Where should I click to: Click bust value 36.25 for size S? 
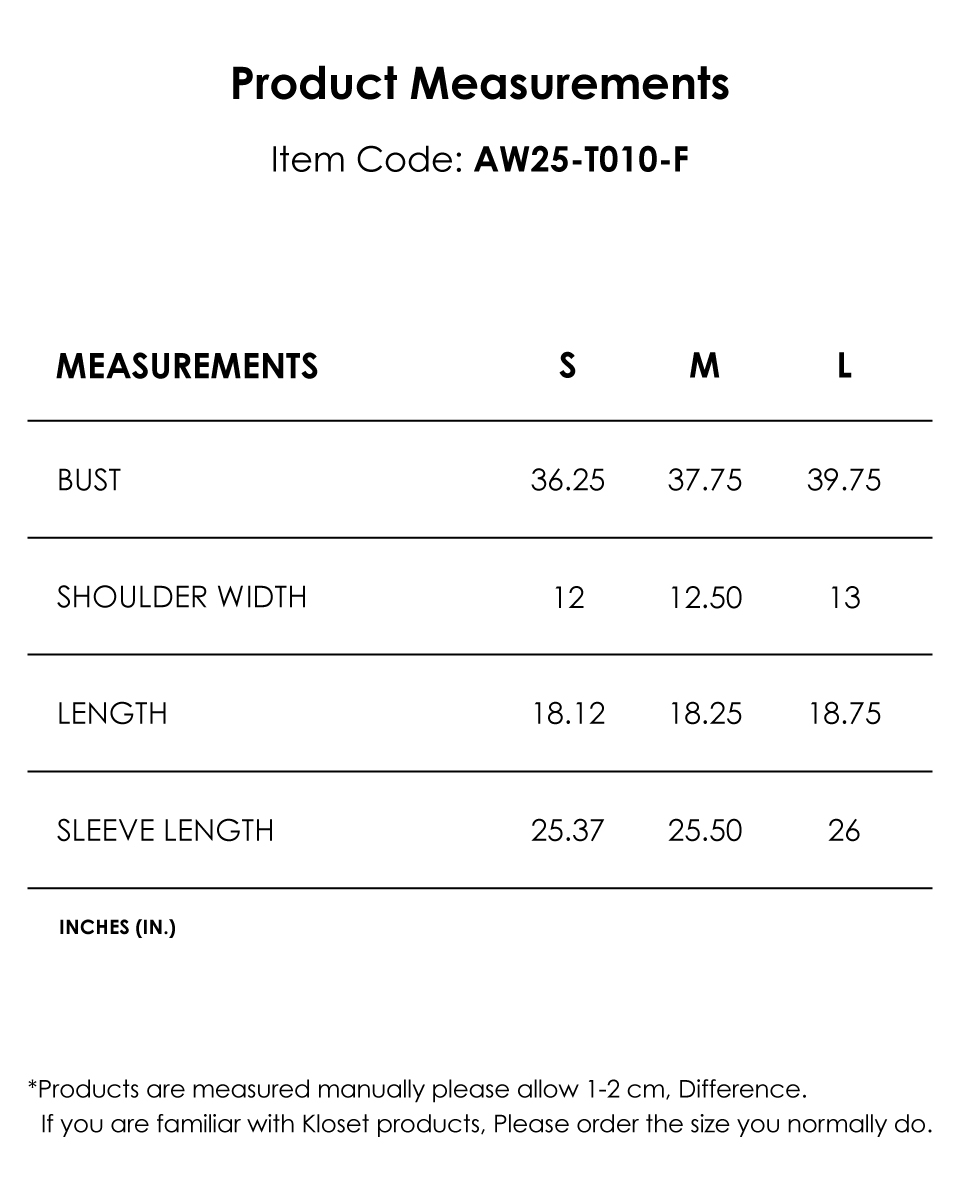[567, 480]
